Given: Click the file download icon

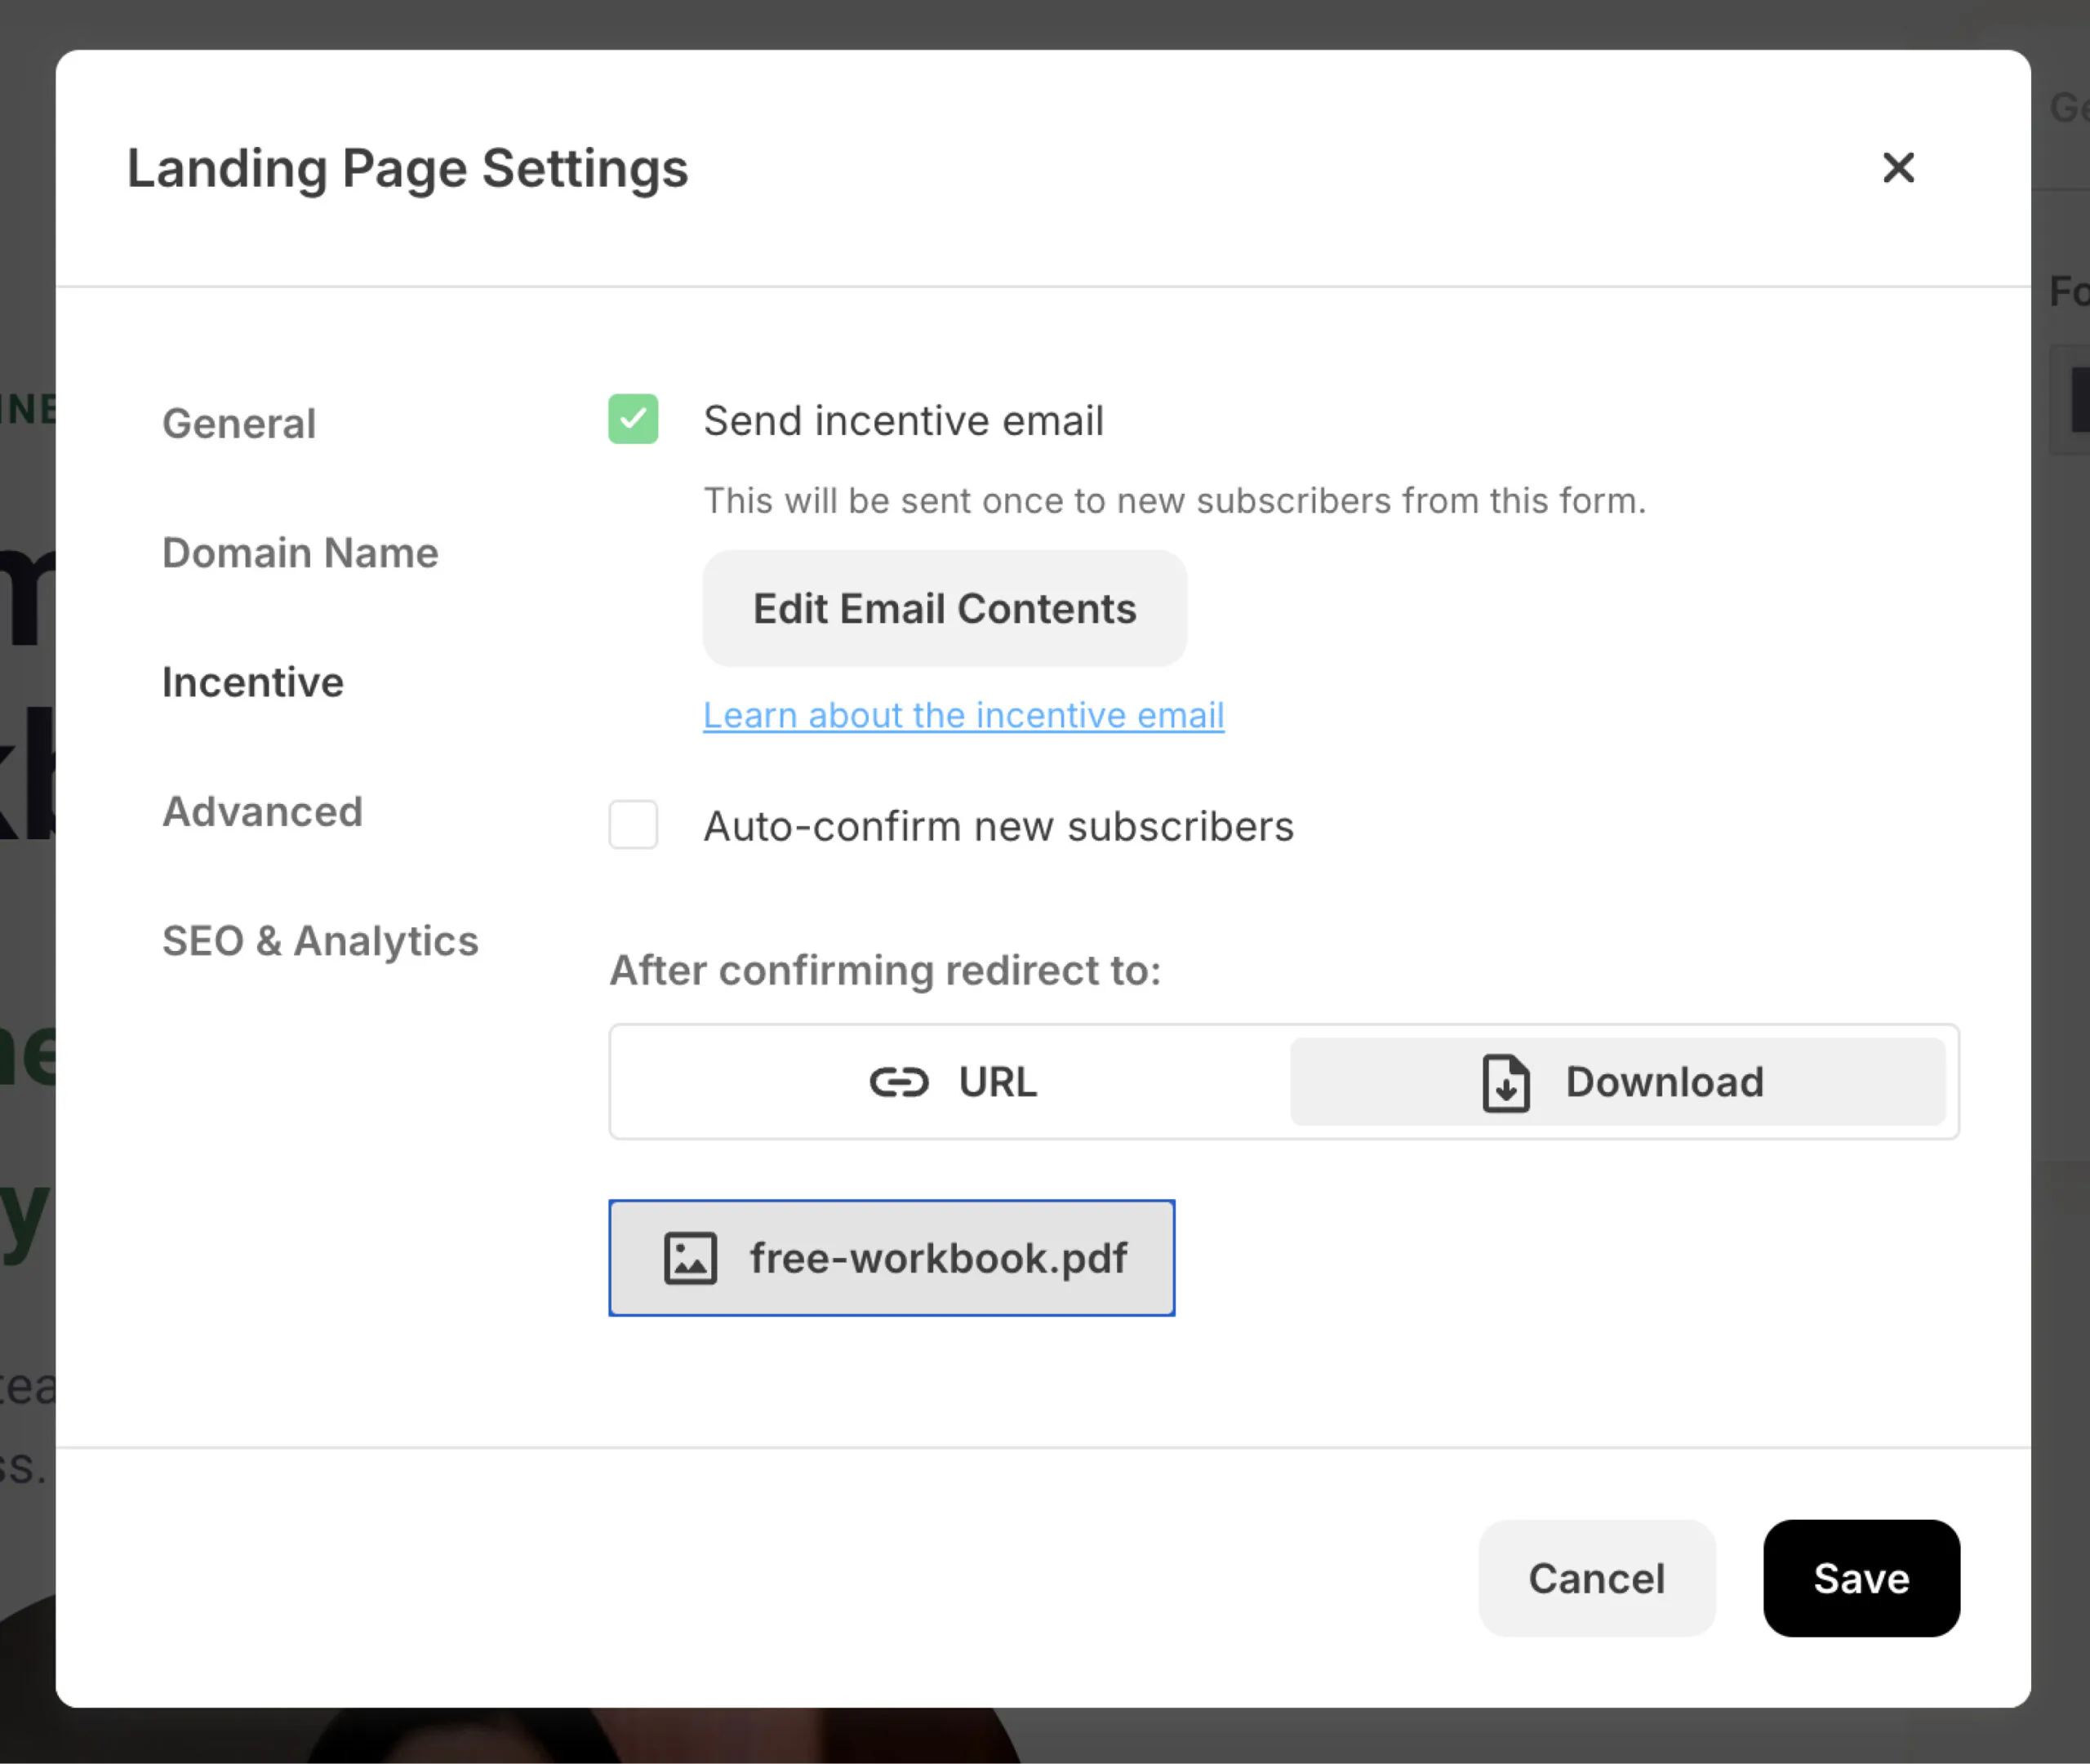Looking at the screenshot, I should coord(1505,1083).
